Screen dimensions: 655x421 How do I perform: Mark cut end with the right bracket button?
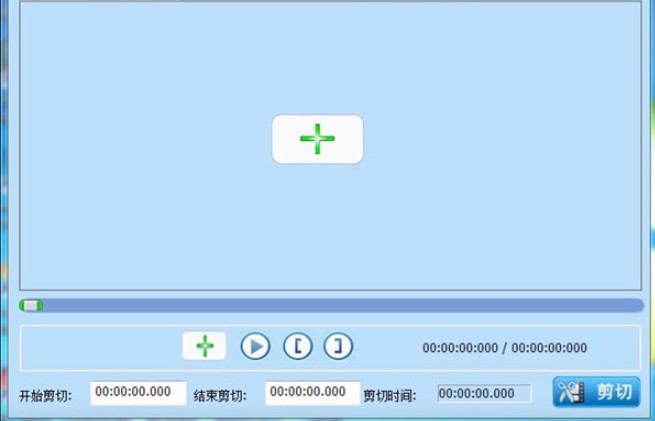tap(338, 346)
